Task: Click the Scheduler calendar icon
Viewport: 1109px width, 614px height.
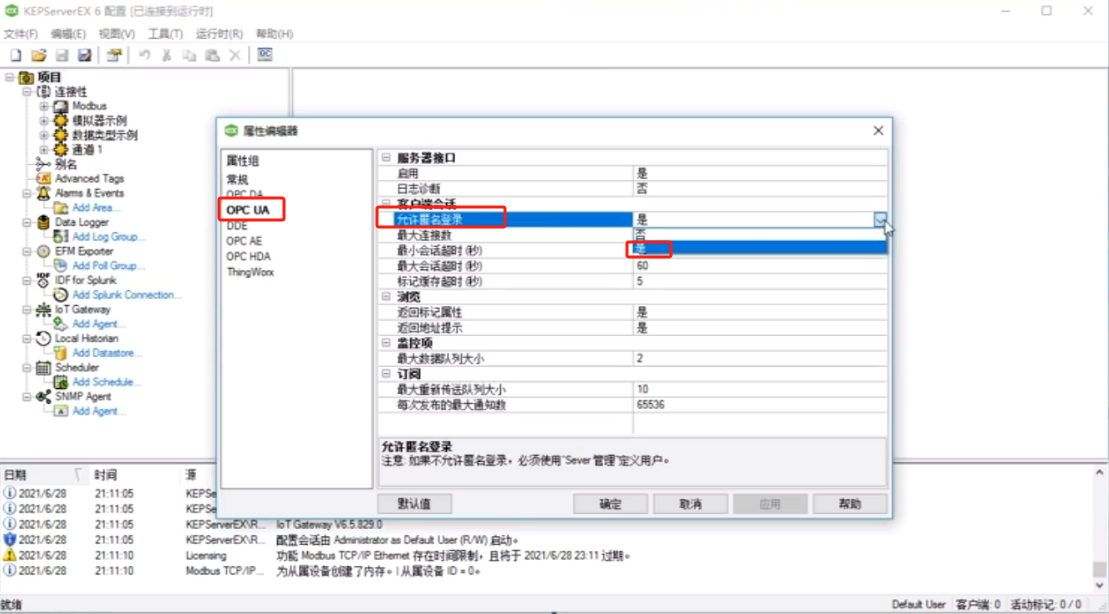Action: (x=43, y=368)
